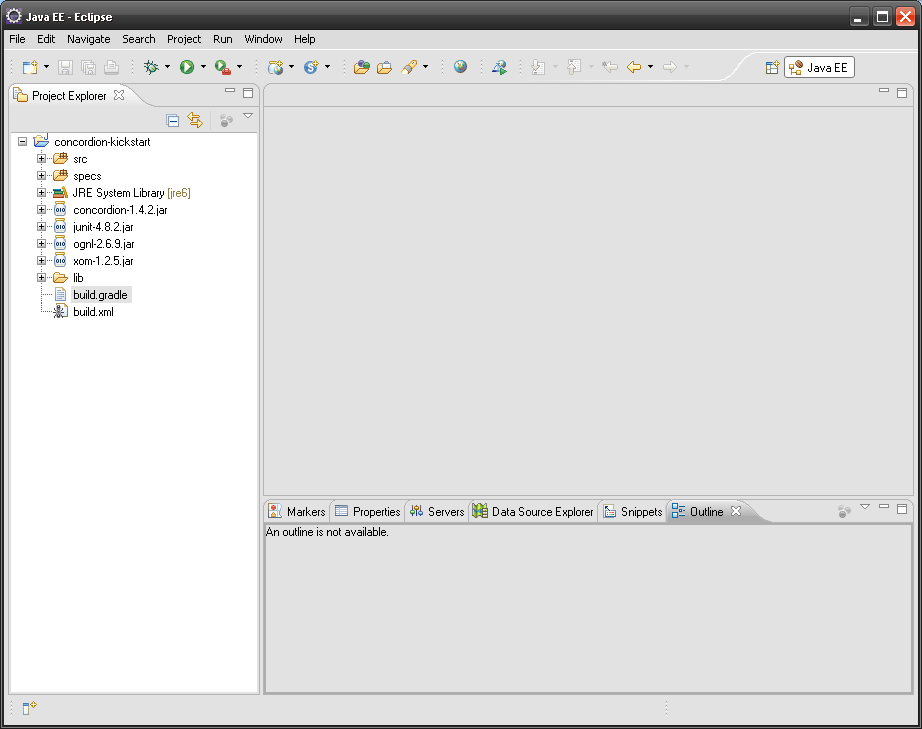The height and width of the screenshot is (729, 922).
Task: Toggle Link with Editor in Project Explorer
Action: click(195, 120)
